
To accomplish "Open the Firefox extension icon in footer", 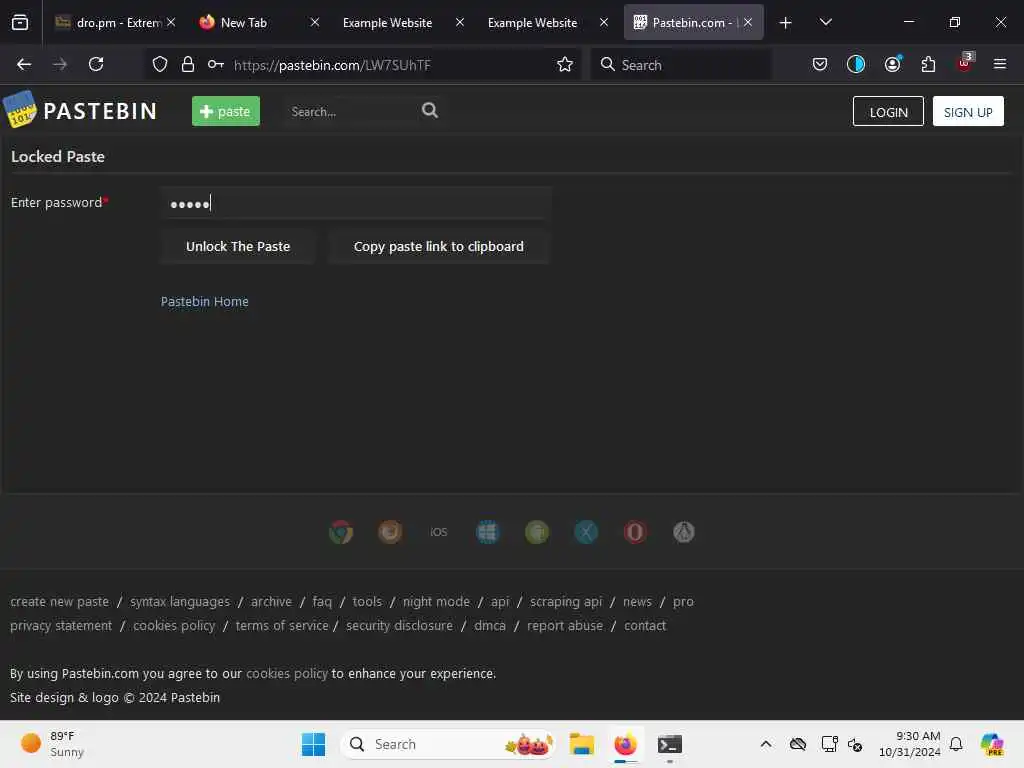I will point(390,532).
